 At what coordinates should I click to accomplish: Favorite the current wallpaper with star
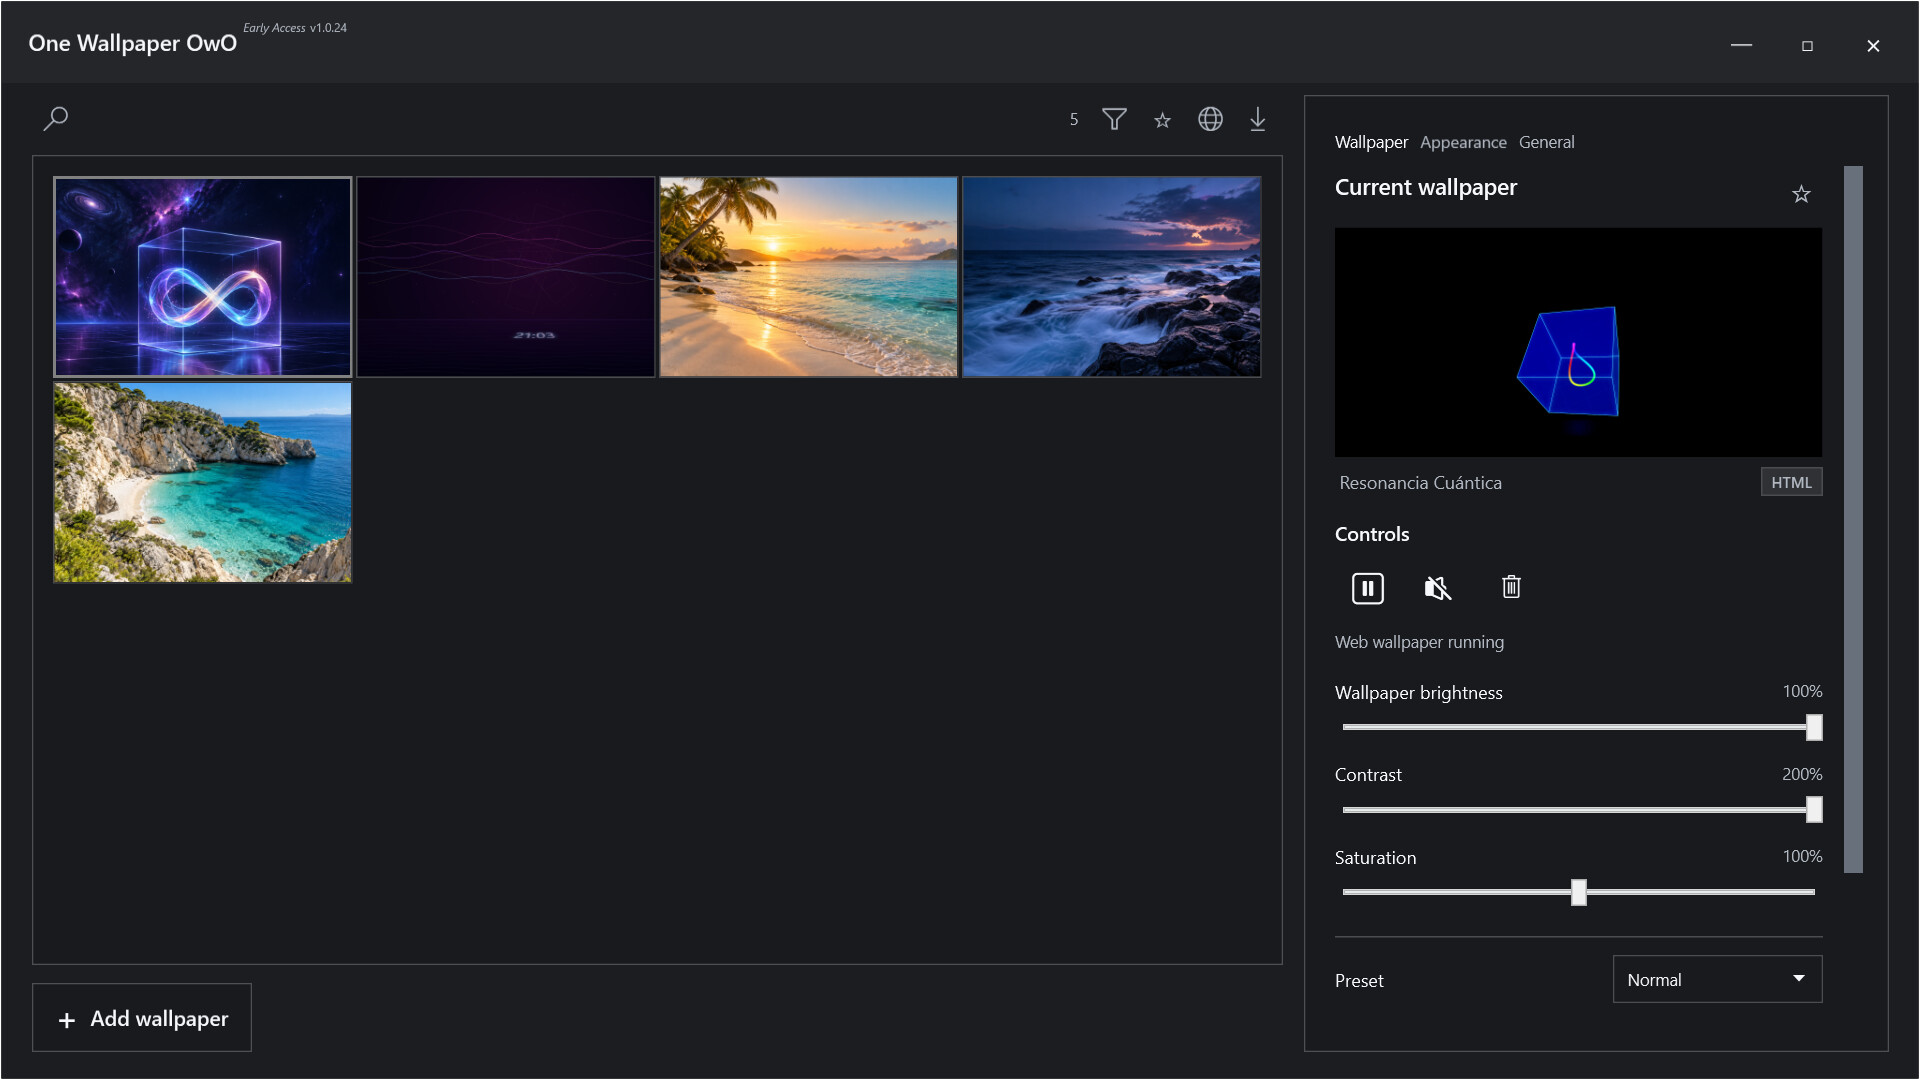coord(1801,194)
